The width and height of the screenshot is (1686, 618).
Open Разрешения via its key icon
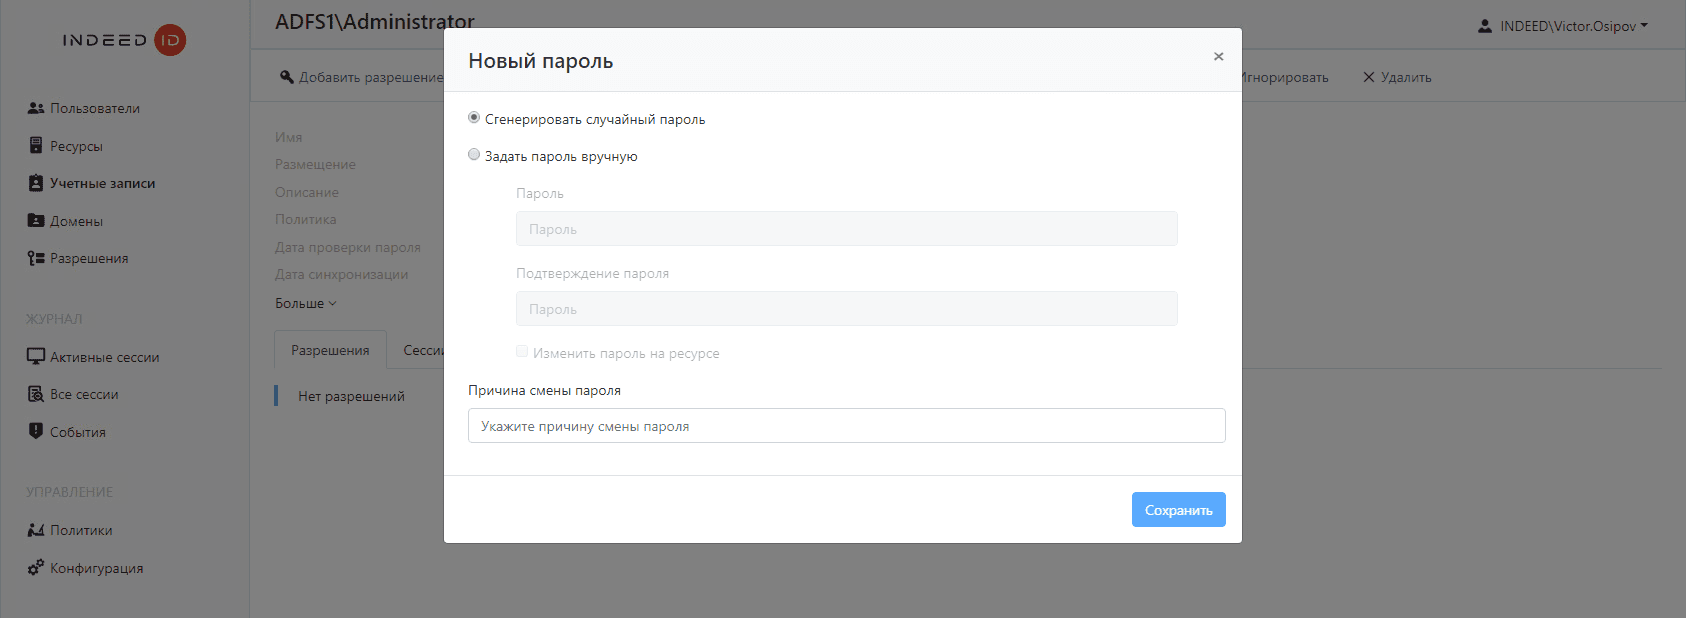(36, 258)
